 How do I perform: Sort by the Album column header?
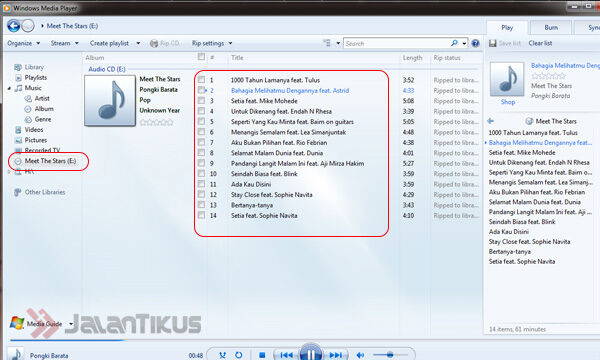click(x=95, y=58)
